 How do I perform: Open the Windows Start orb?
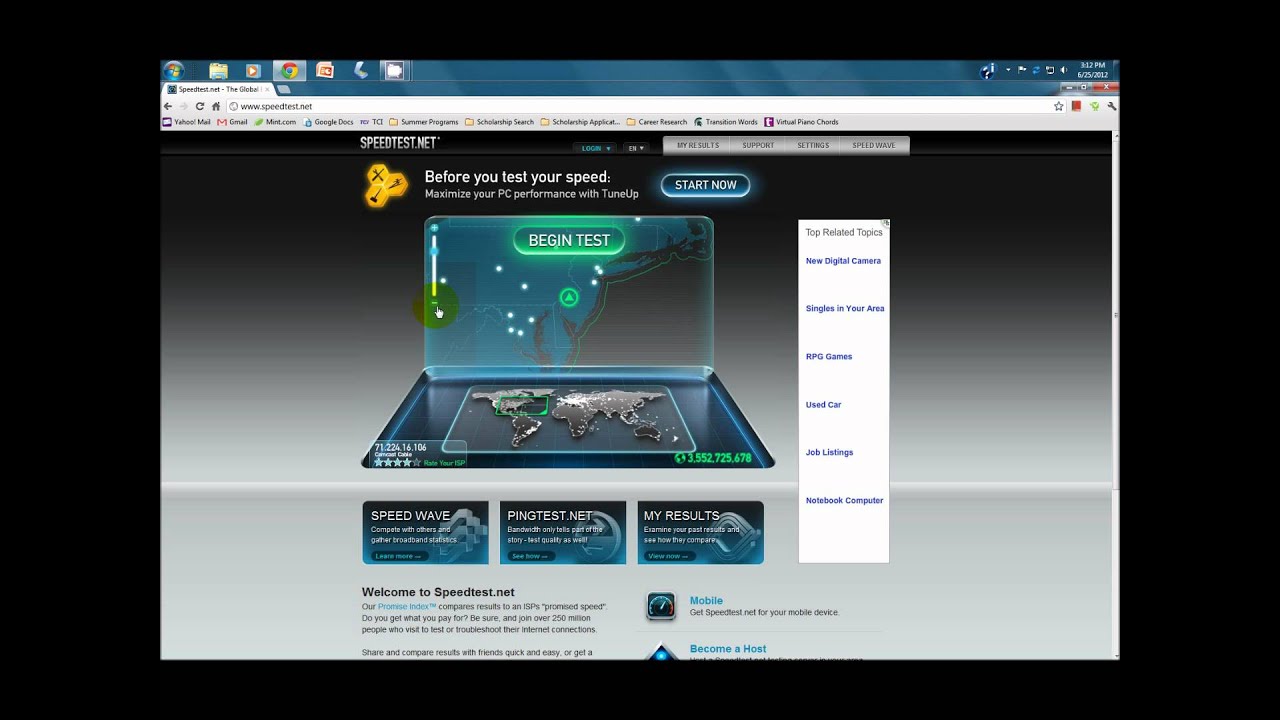[174, 70]
